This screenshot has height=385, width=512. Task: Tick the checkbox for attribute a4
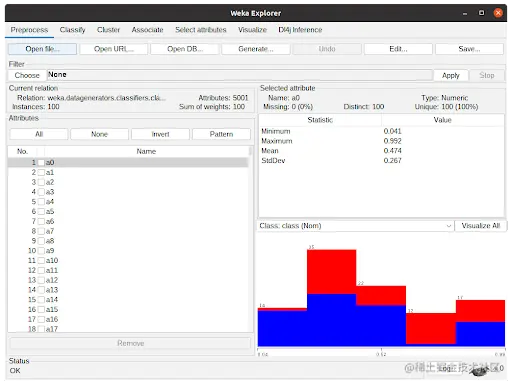click(41, 202)
